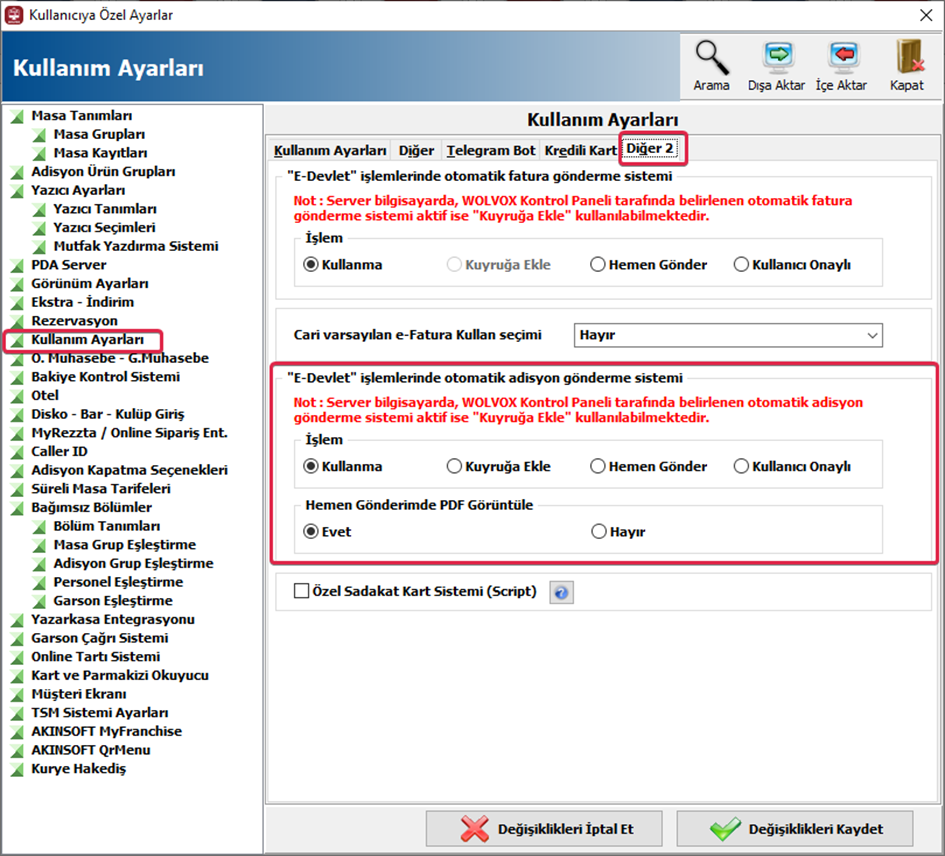Screen dimensions: 945x856
Task: Select Kart ve Parmakizi Okuyucu item
Action: pyautogui.click(x=120, y=676)
